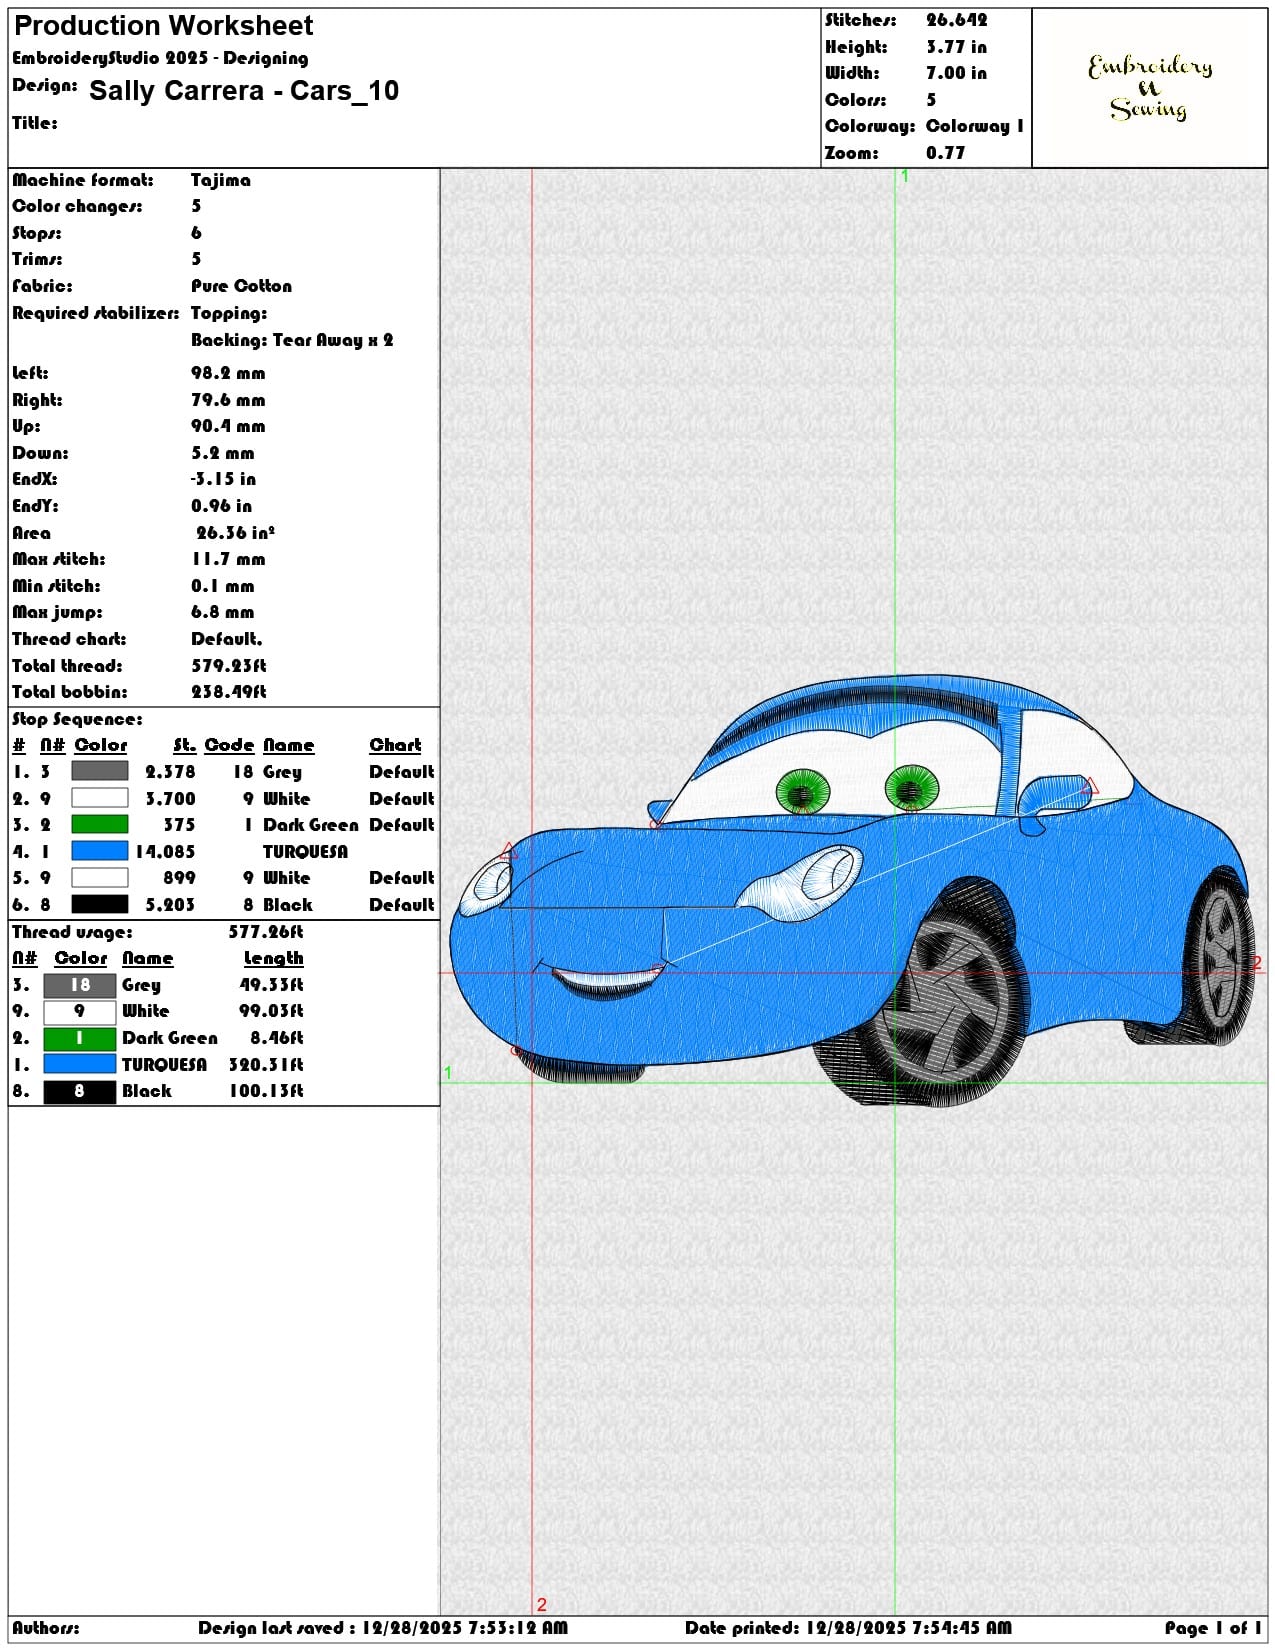Click the 'Design last saved' timestamp
This screenshot has width=1275, height=1650.
[x=382, y=1628]
